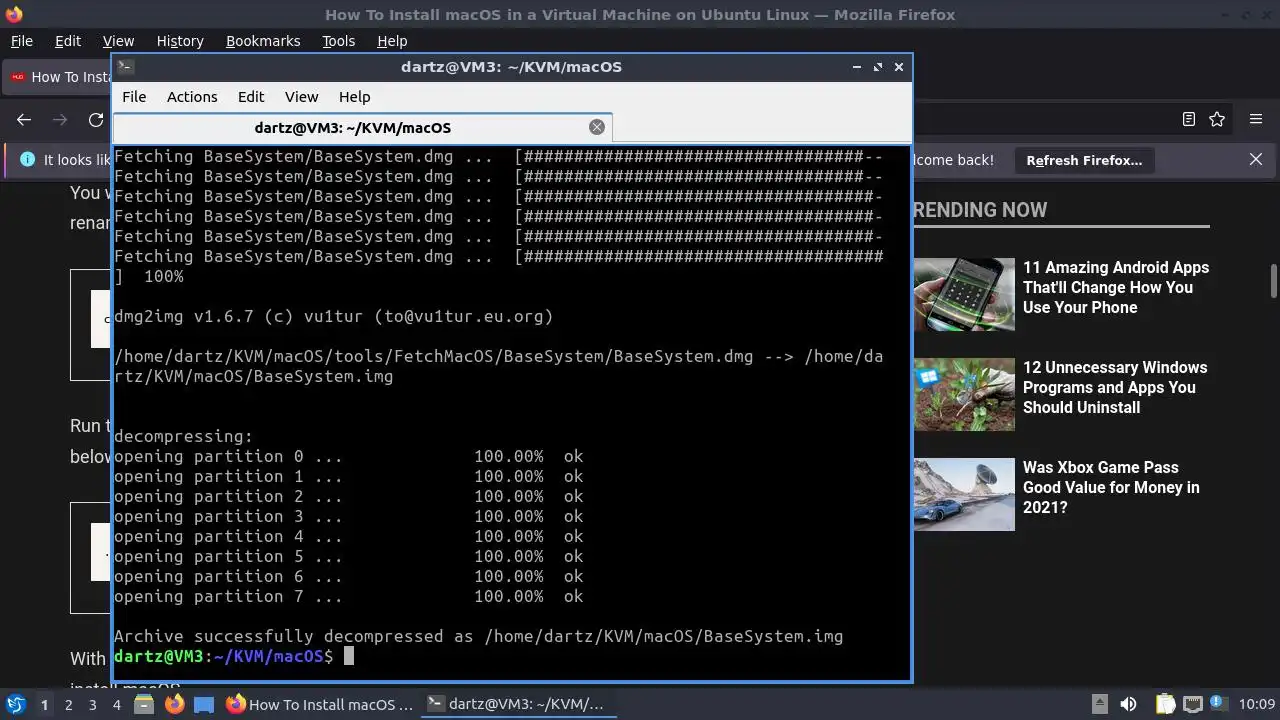Click the Refresh Firefox… button
The width and height of the screenshot is (1280, 720).
point(1084,160)
